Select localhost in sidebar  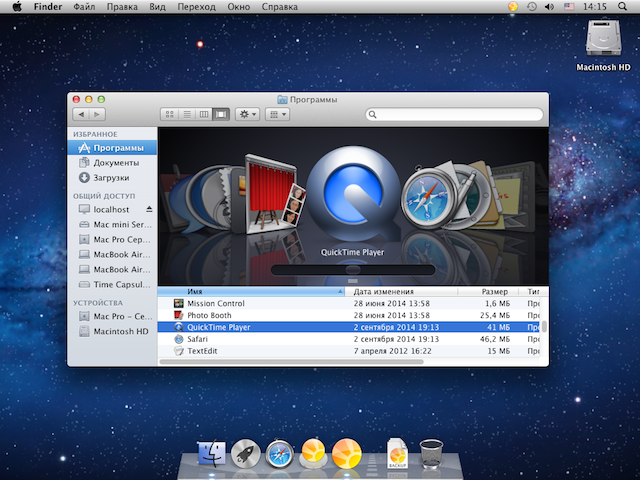[x=112, y=209]
